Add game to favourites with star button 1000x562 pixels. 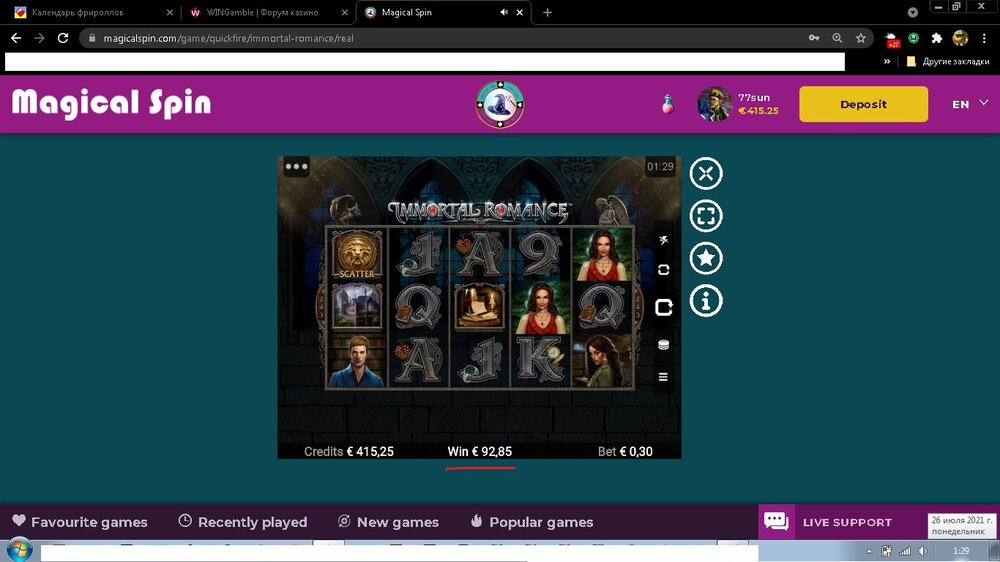click(x=706, y=259)
